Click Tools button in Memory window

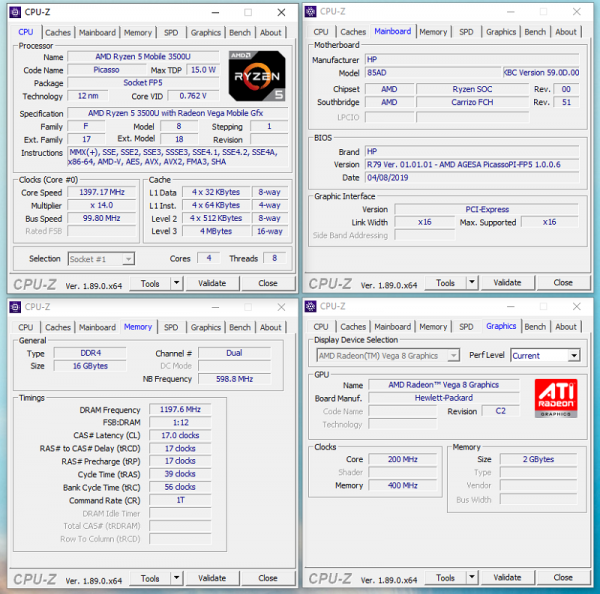(150, 578)
